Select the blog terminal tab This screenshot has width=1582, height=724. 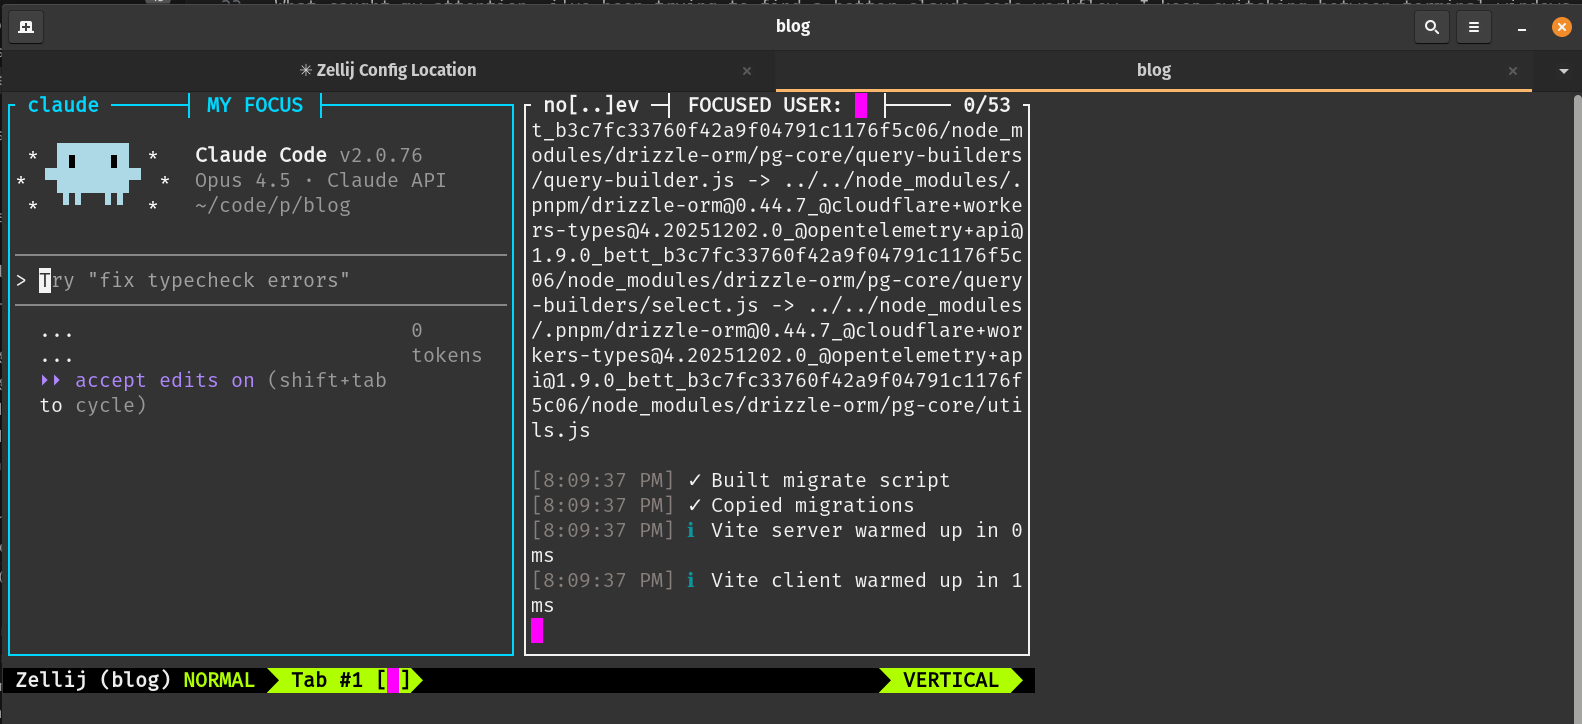click(x=1154, y=70)
